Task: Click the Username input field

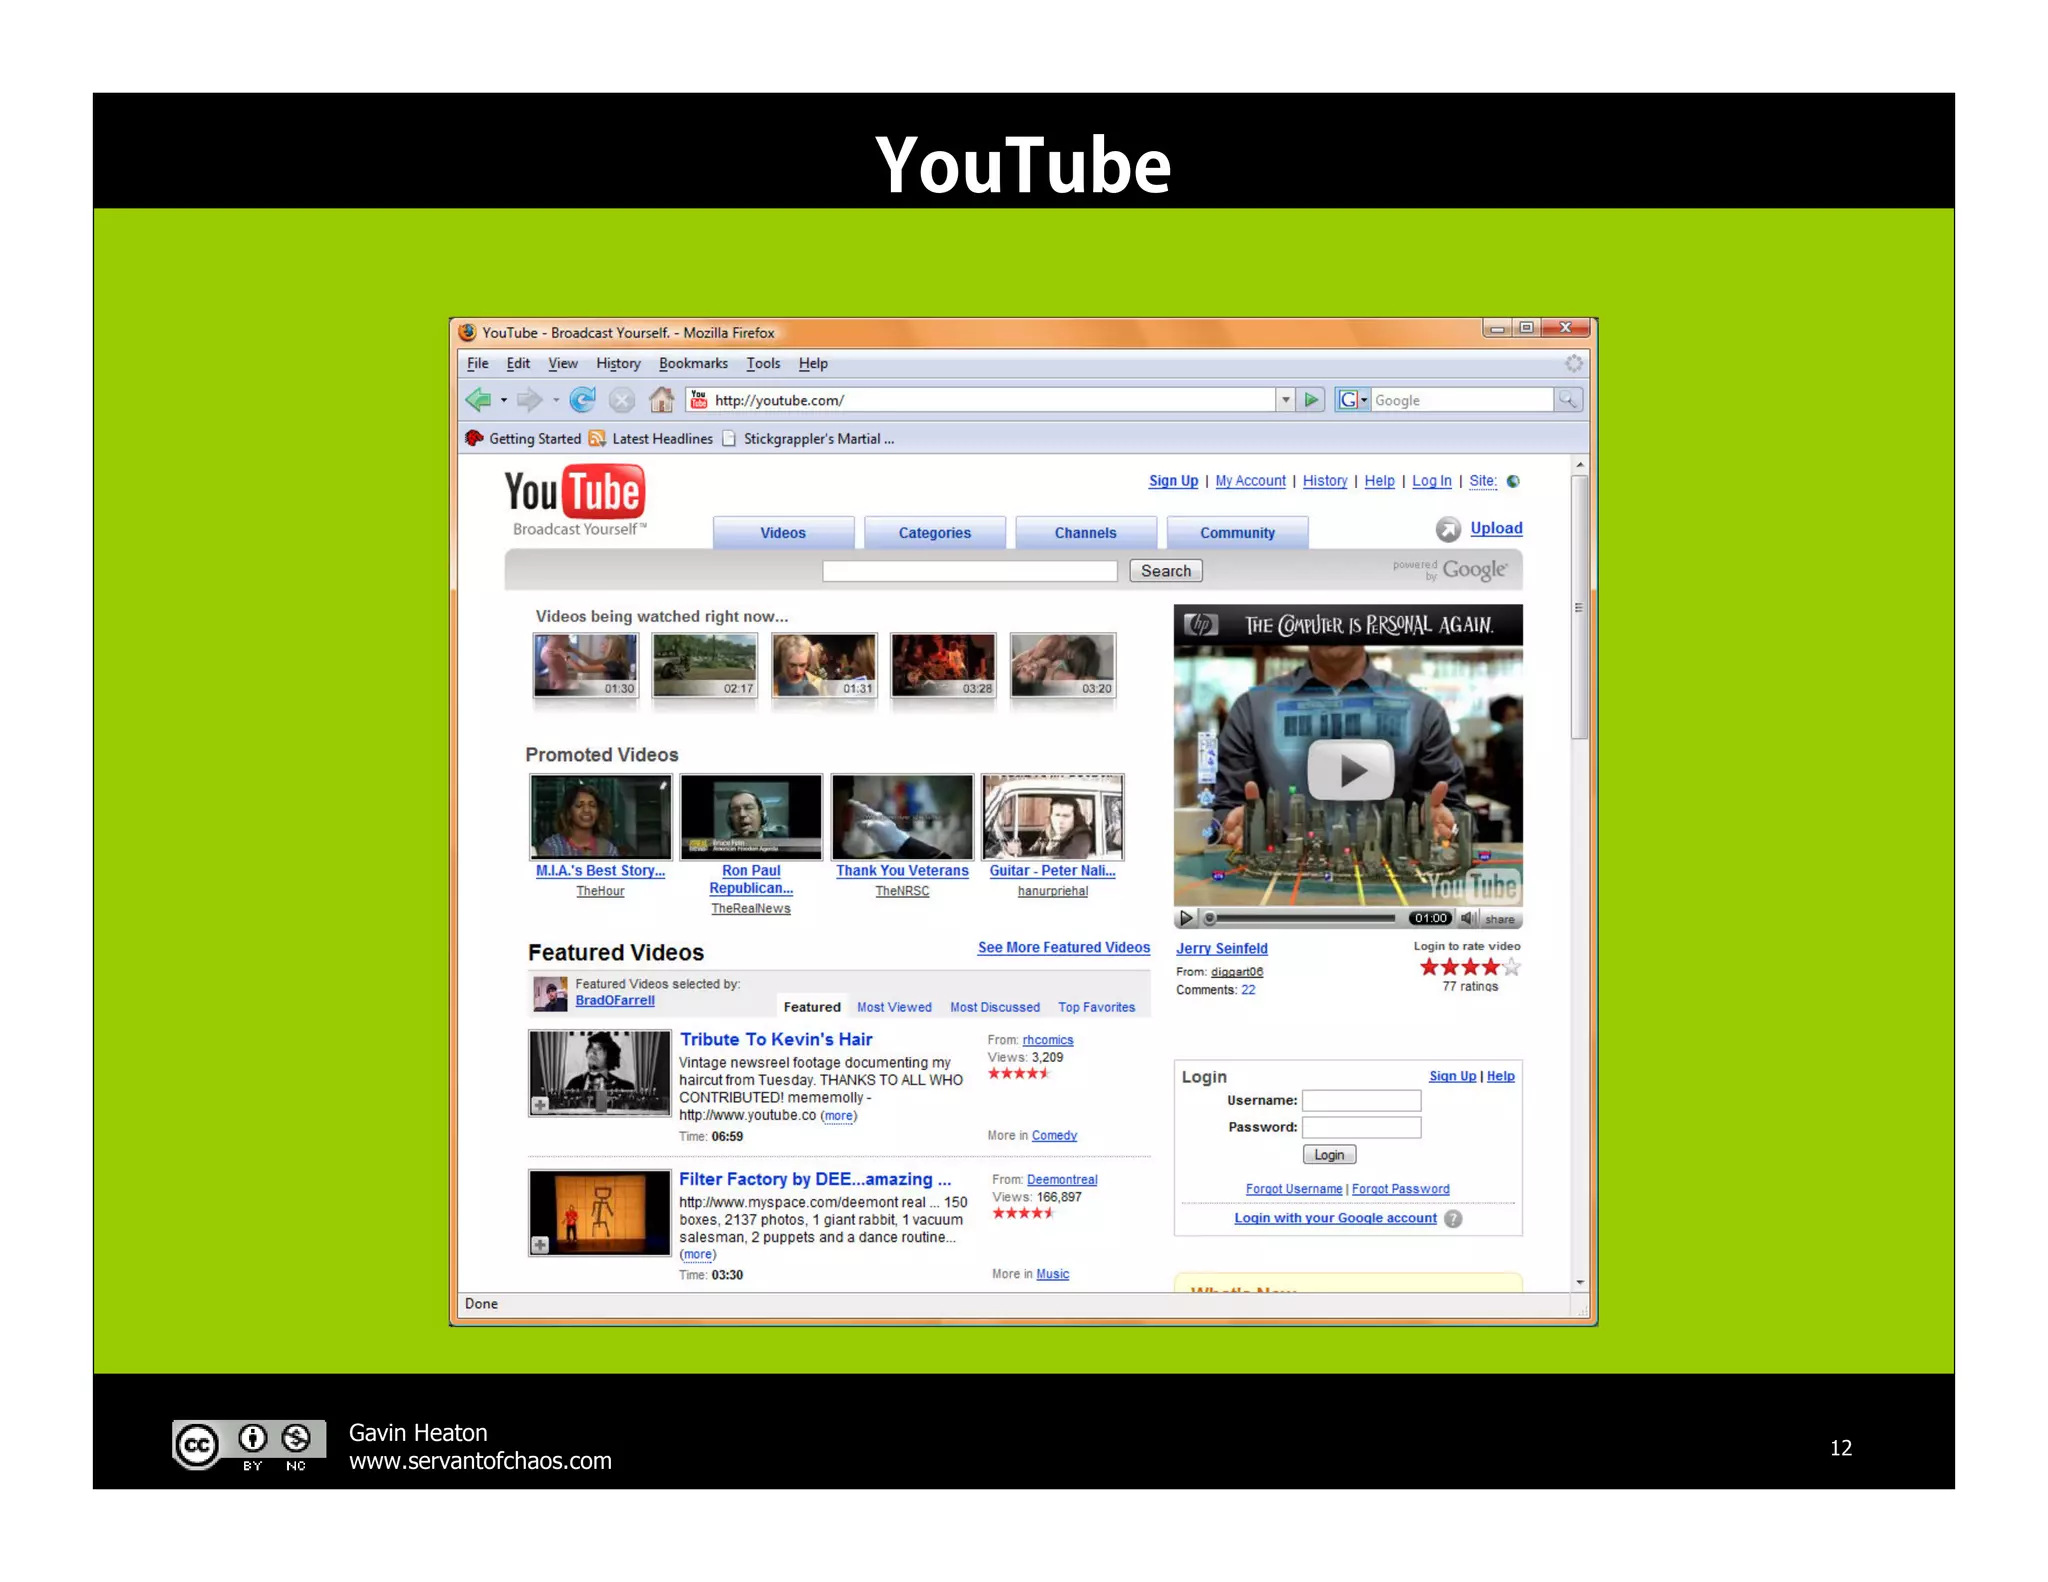Action: point(1361,1101)
